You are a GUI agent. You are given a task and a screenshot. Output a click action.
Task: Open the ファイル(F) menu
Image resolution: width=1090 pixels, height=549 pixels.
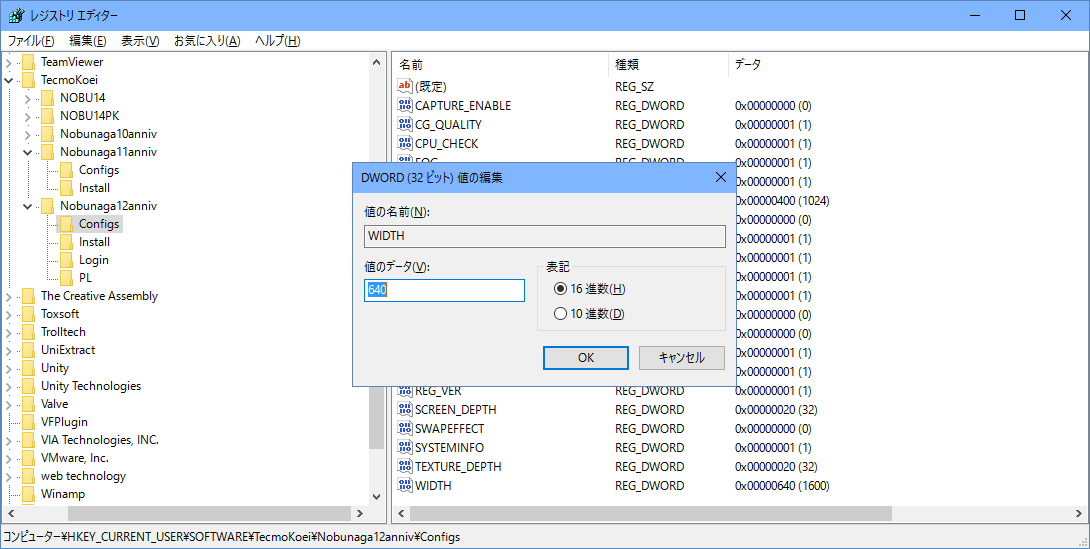pyautogui.click(x=31, y=41)
